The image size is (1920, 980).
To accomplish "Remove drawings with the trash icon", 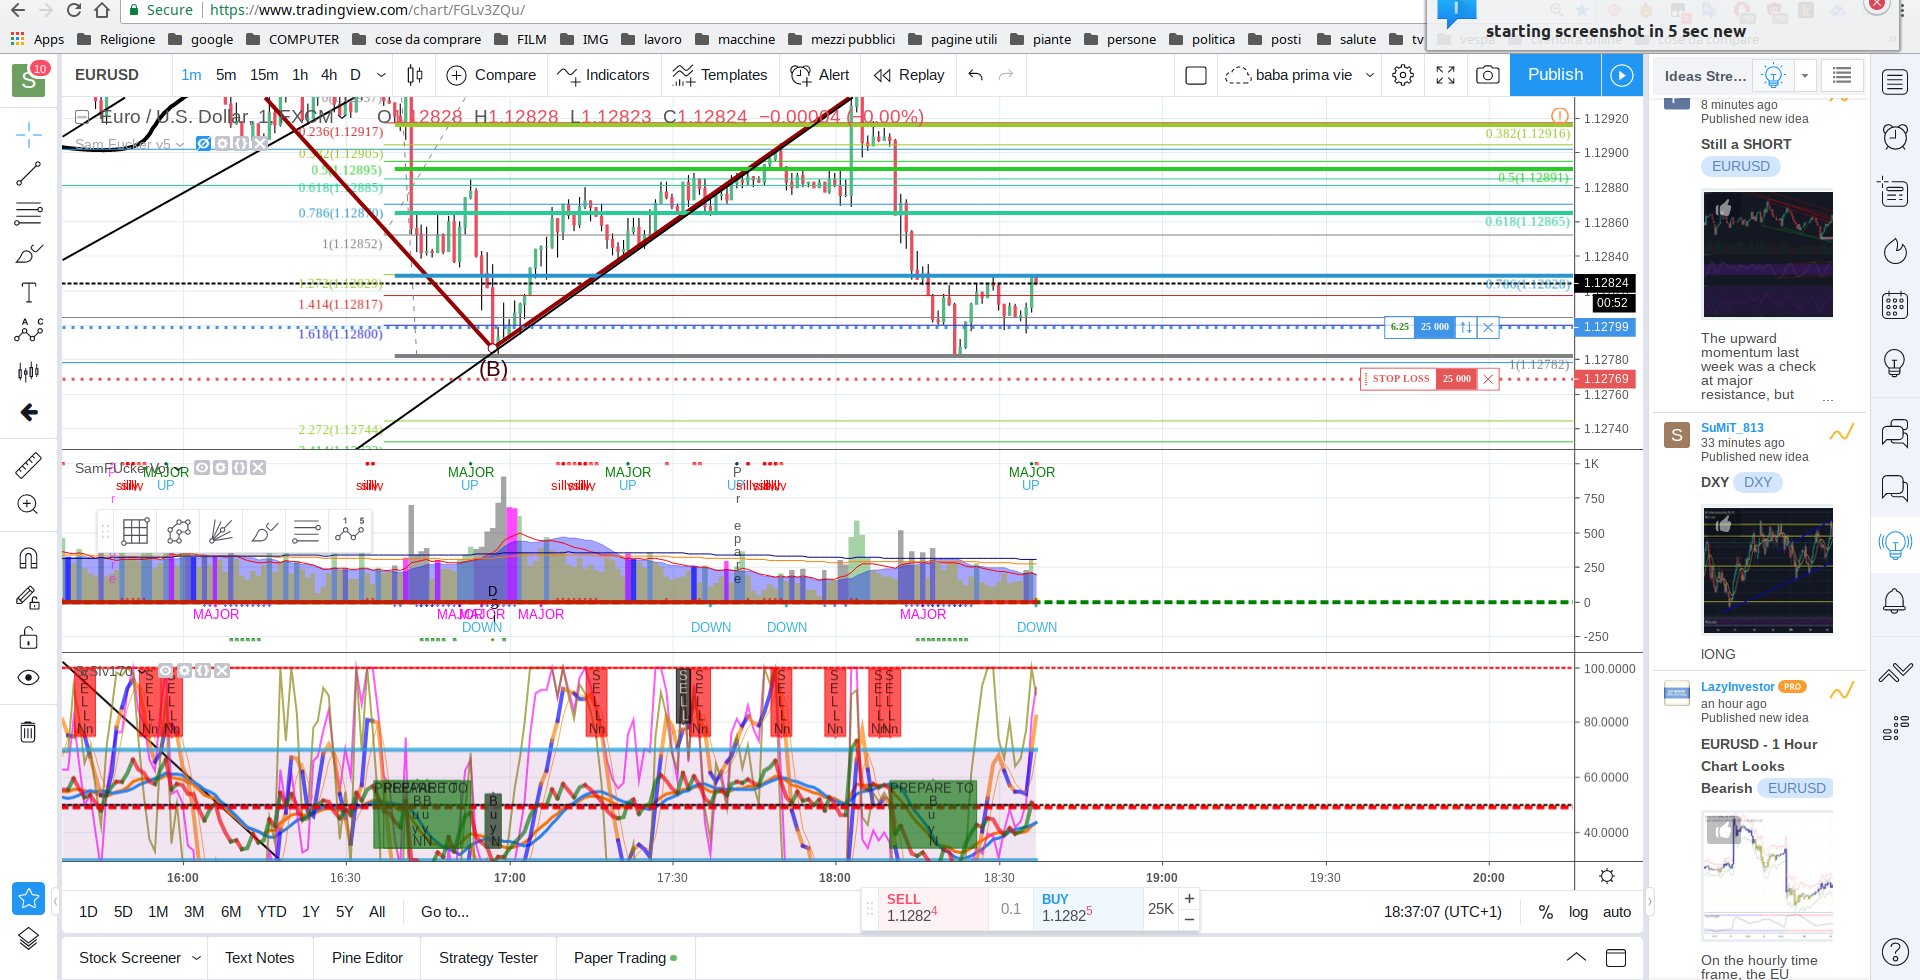I will [x=28, y=732].
